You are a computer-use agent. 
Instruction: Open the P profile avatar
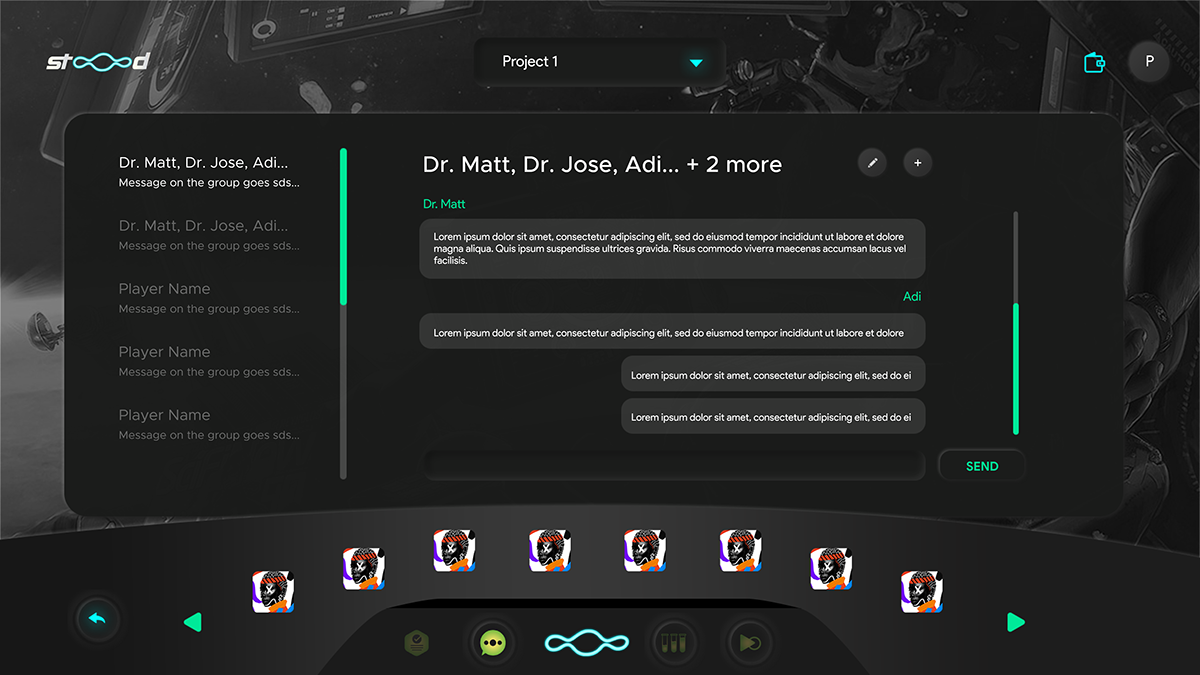1149,62
